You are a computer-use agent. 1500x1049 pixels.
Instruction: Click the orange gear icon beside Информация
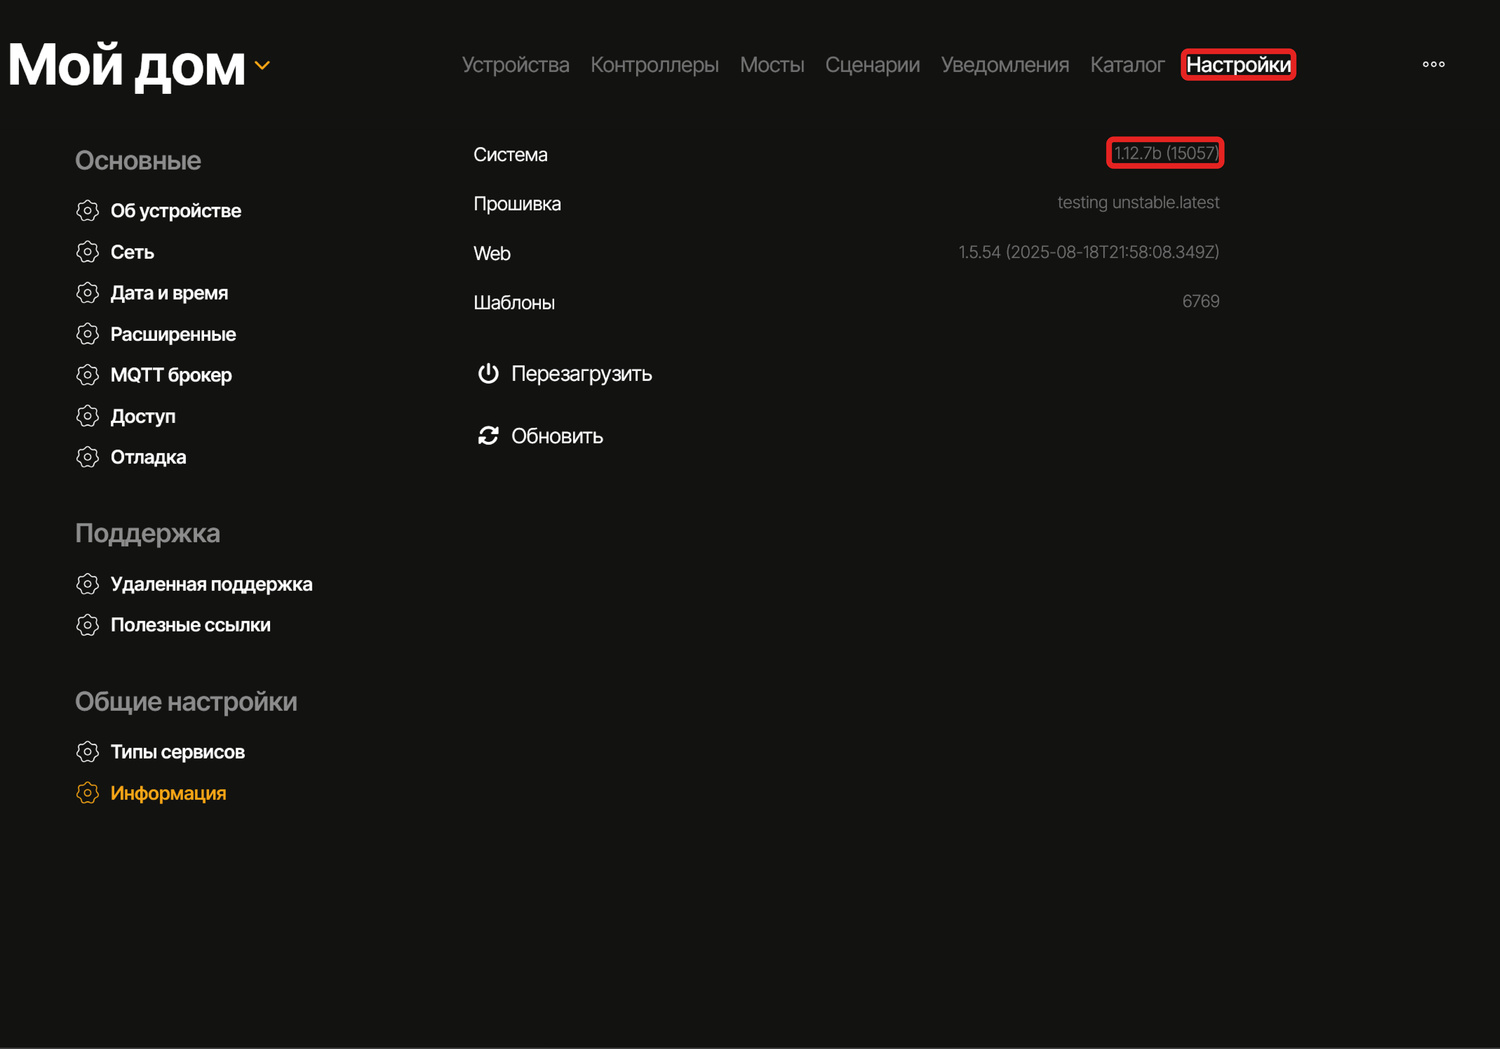[x=88, y=793]
